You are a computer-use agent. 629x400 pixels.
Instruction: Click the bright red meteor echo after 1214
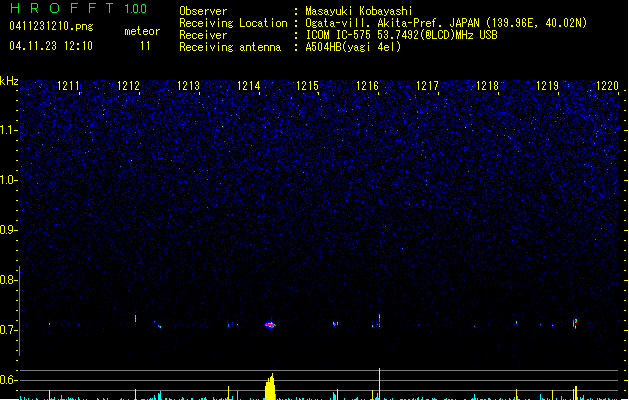click(x=271, y=325)
